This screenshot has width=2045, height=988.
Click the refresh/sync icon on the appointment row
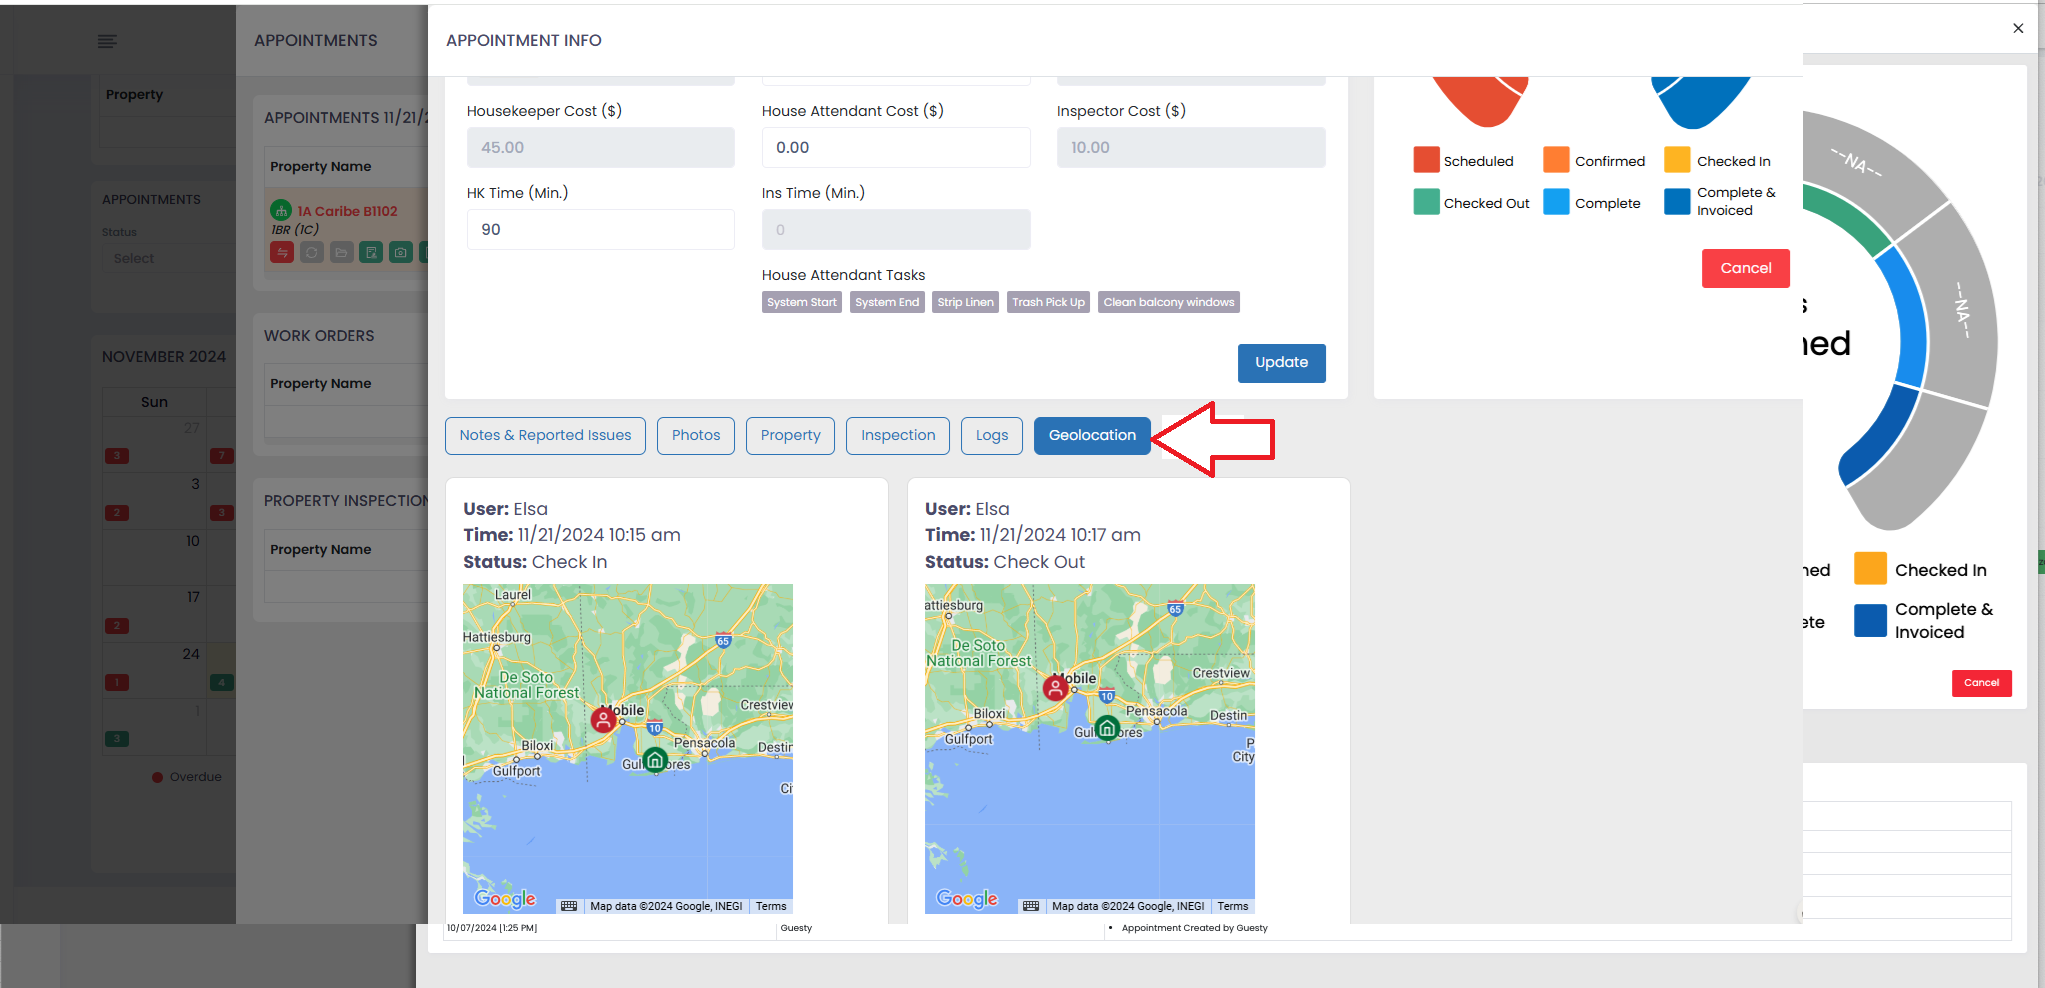click(311, 252)
